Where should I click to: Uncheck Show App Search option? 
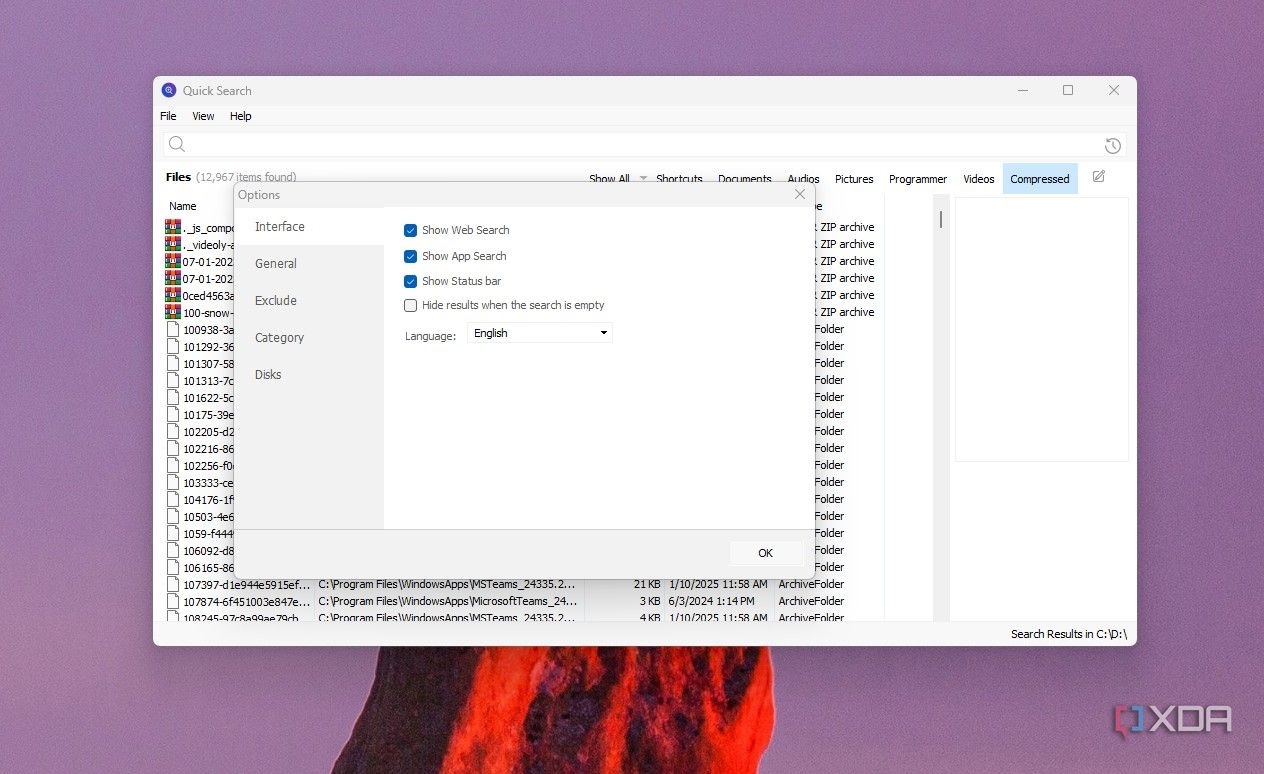coord(411,256)
